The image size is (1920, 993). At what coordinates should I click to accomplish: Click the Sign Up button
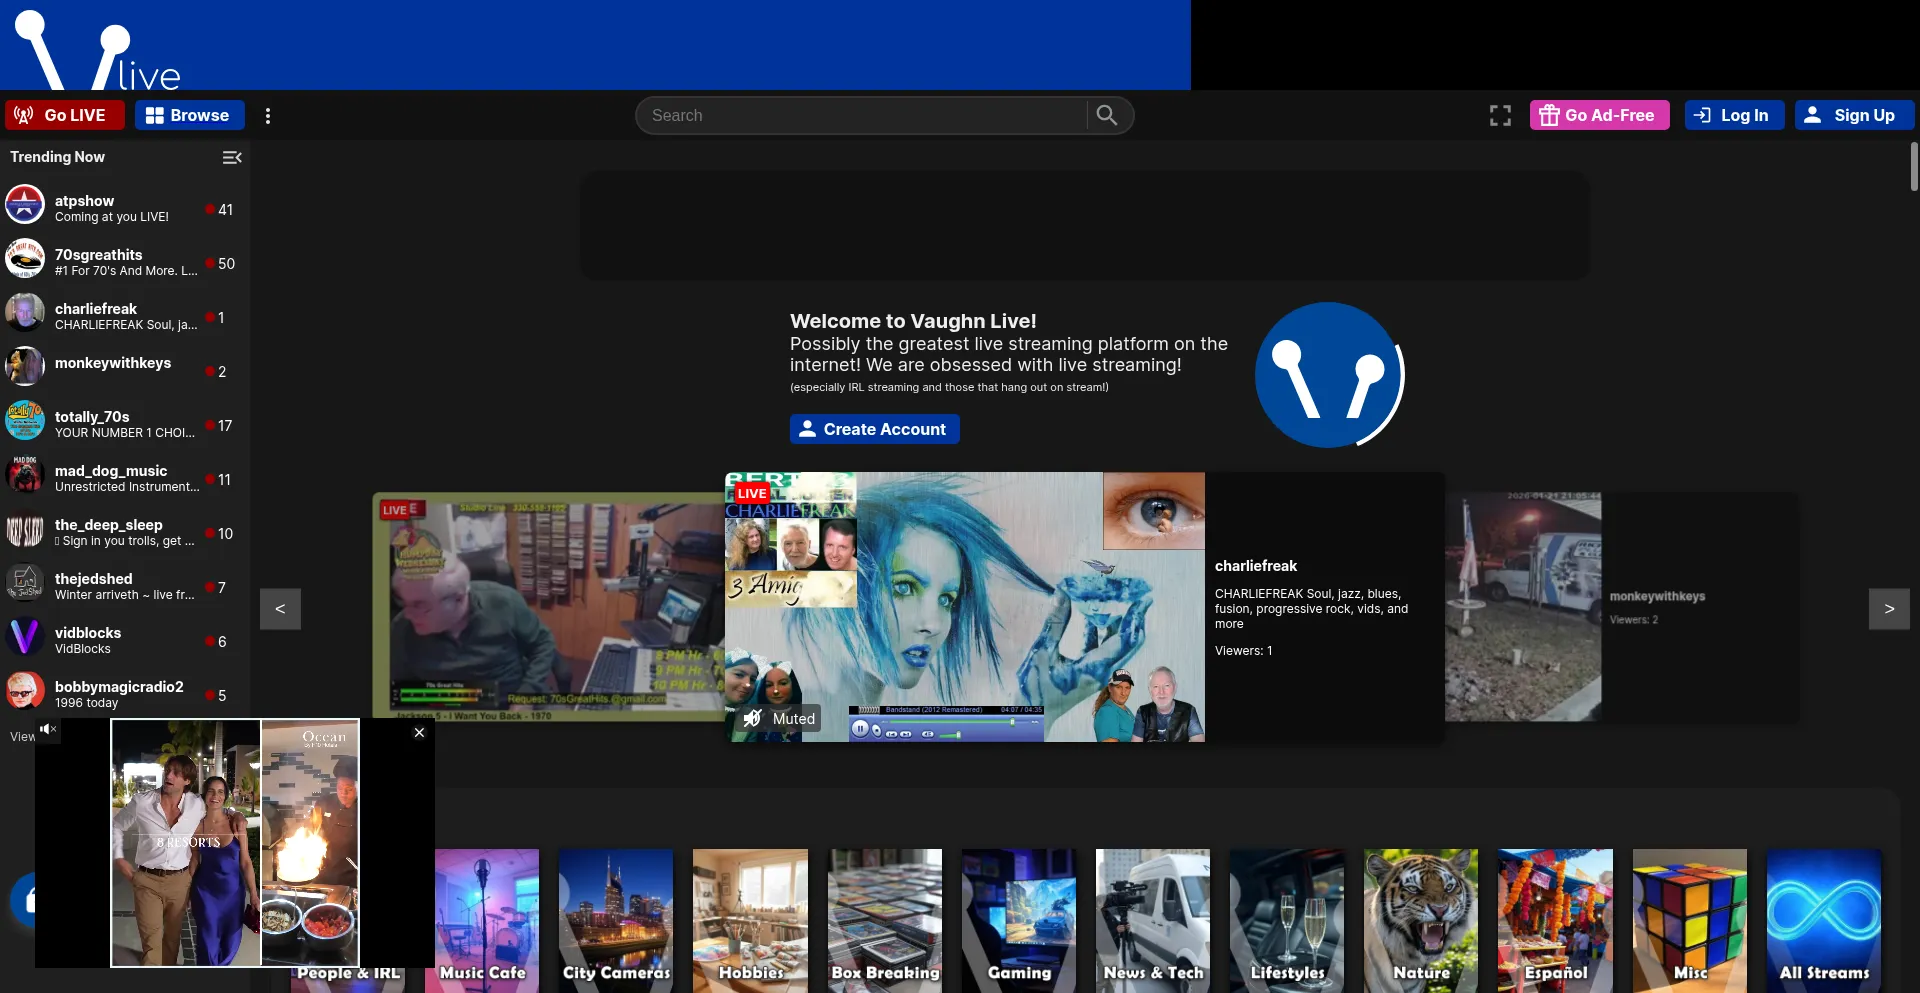click(x=1854, y=115)
